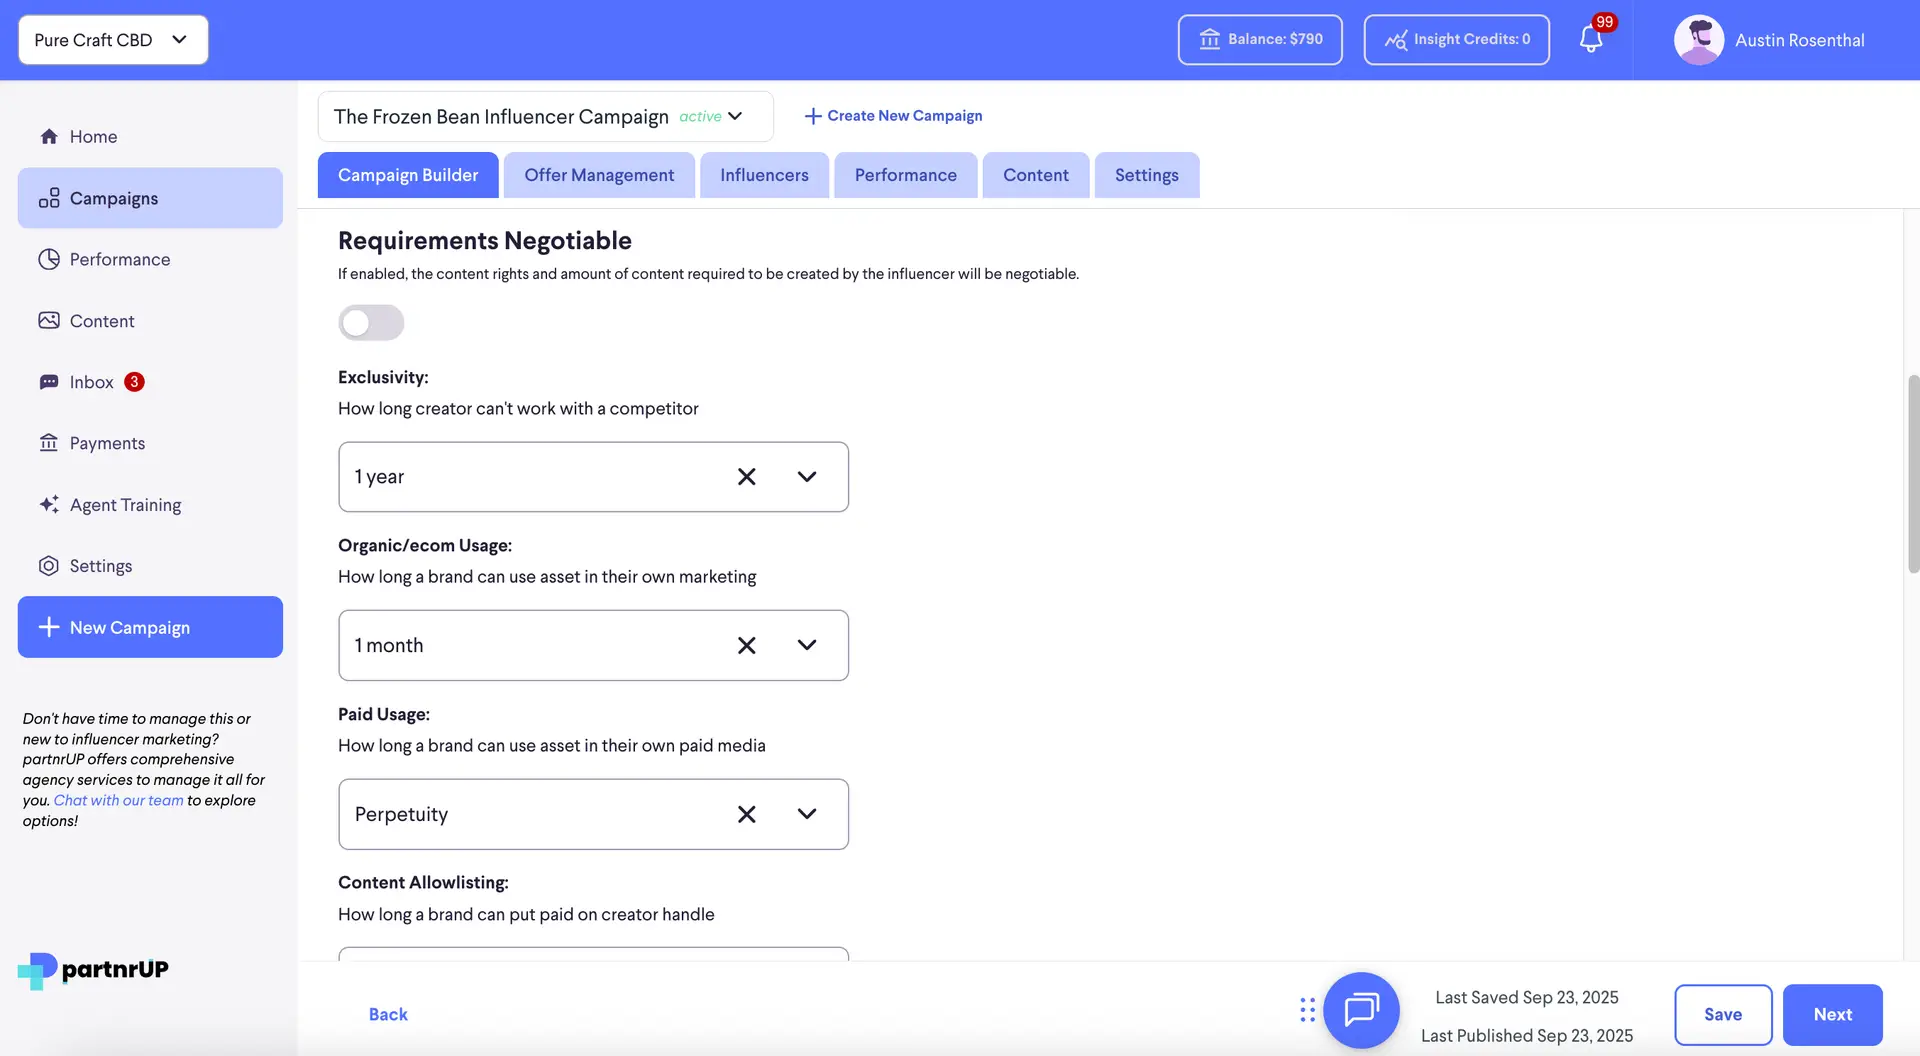Expand the Exclusivity duration dropdown
The width and height of the screenshot is (1920, 1056).
(x=807, y=477)
